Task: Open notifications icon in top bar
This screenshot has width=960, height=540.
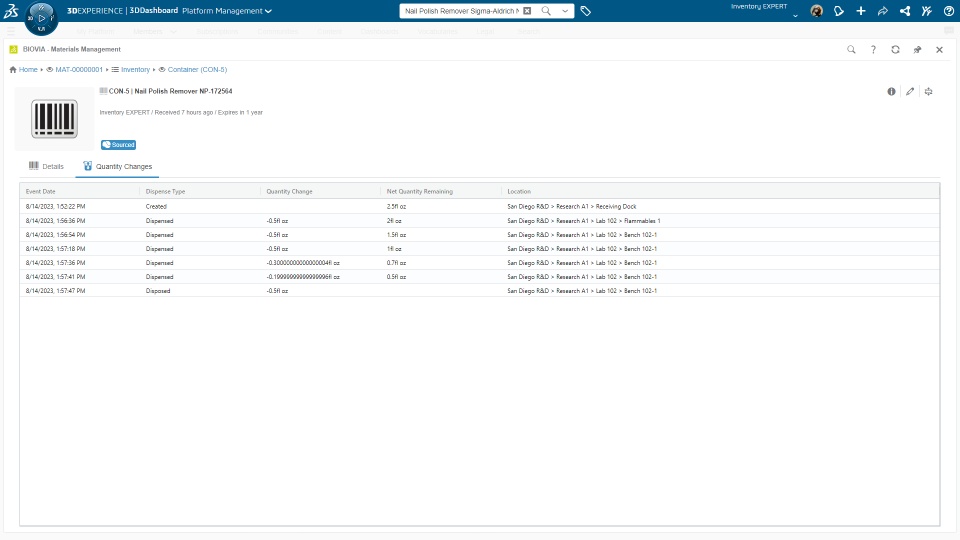Action: coord(839,11)
